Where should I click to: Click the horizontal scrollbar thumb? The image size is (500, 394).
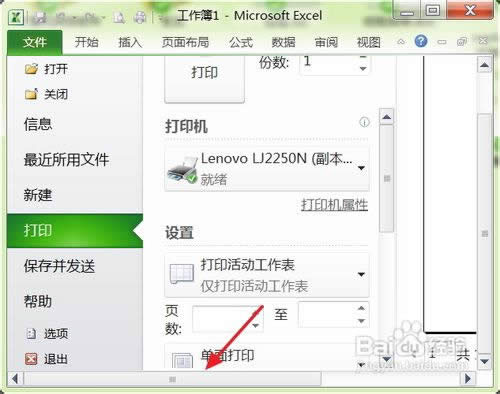(173, 379)
